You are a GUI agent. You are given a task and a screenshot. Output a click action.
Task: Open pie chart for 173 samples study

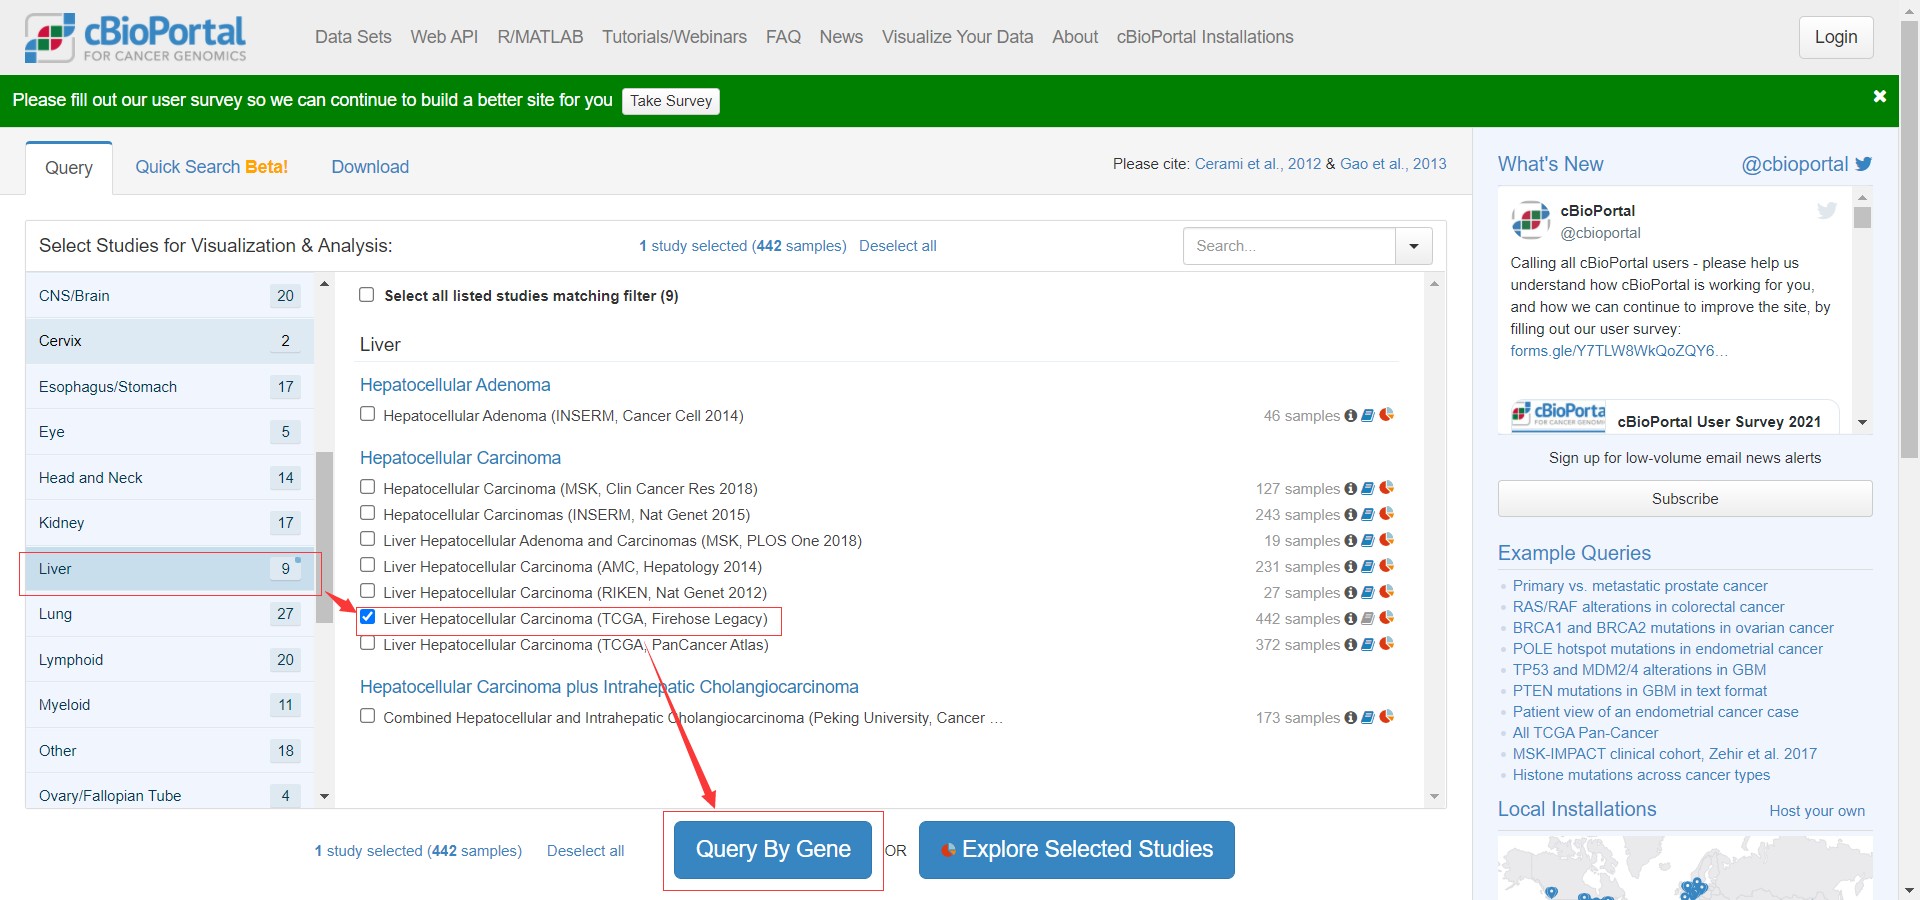pyautogui.click(x=1386, y=717)
